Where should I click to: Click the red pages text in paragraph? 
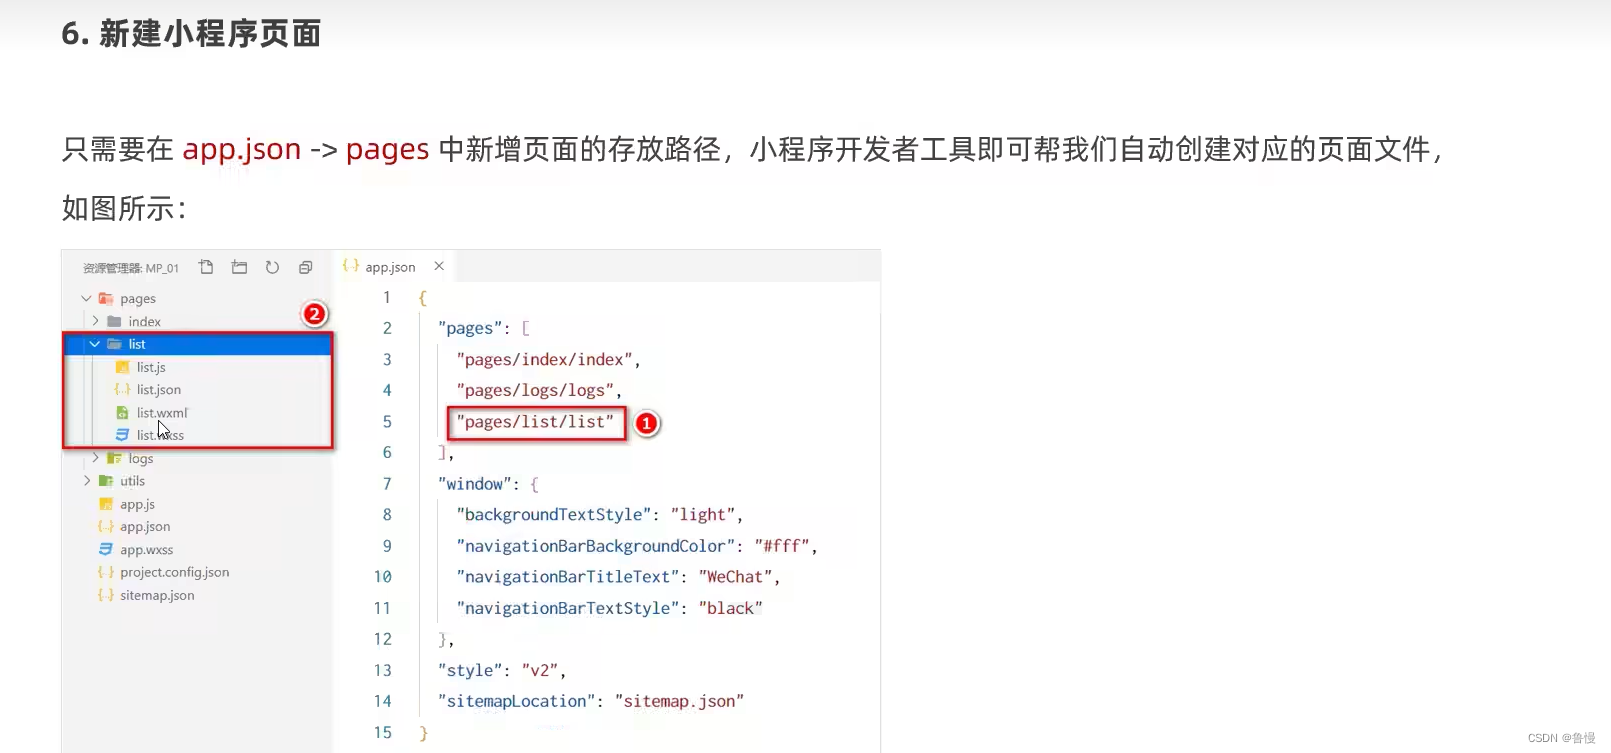coord(388,150)
